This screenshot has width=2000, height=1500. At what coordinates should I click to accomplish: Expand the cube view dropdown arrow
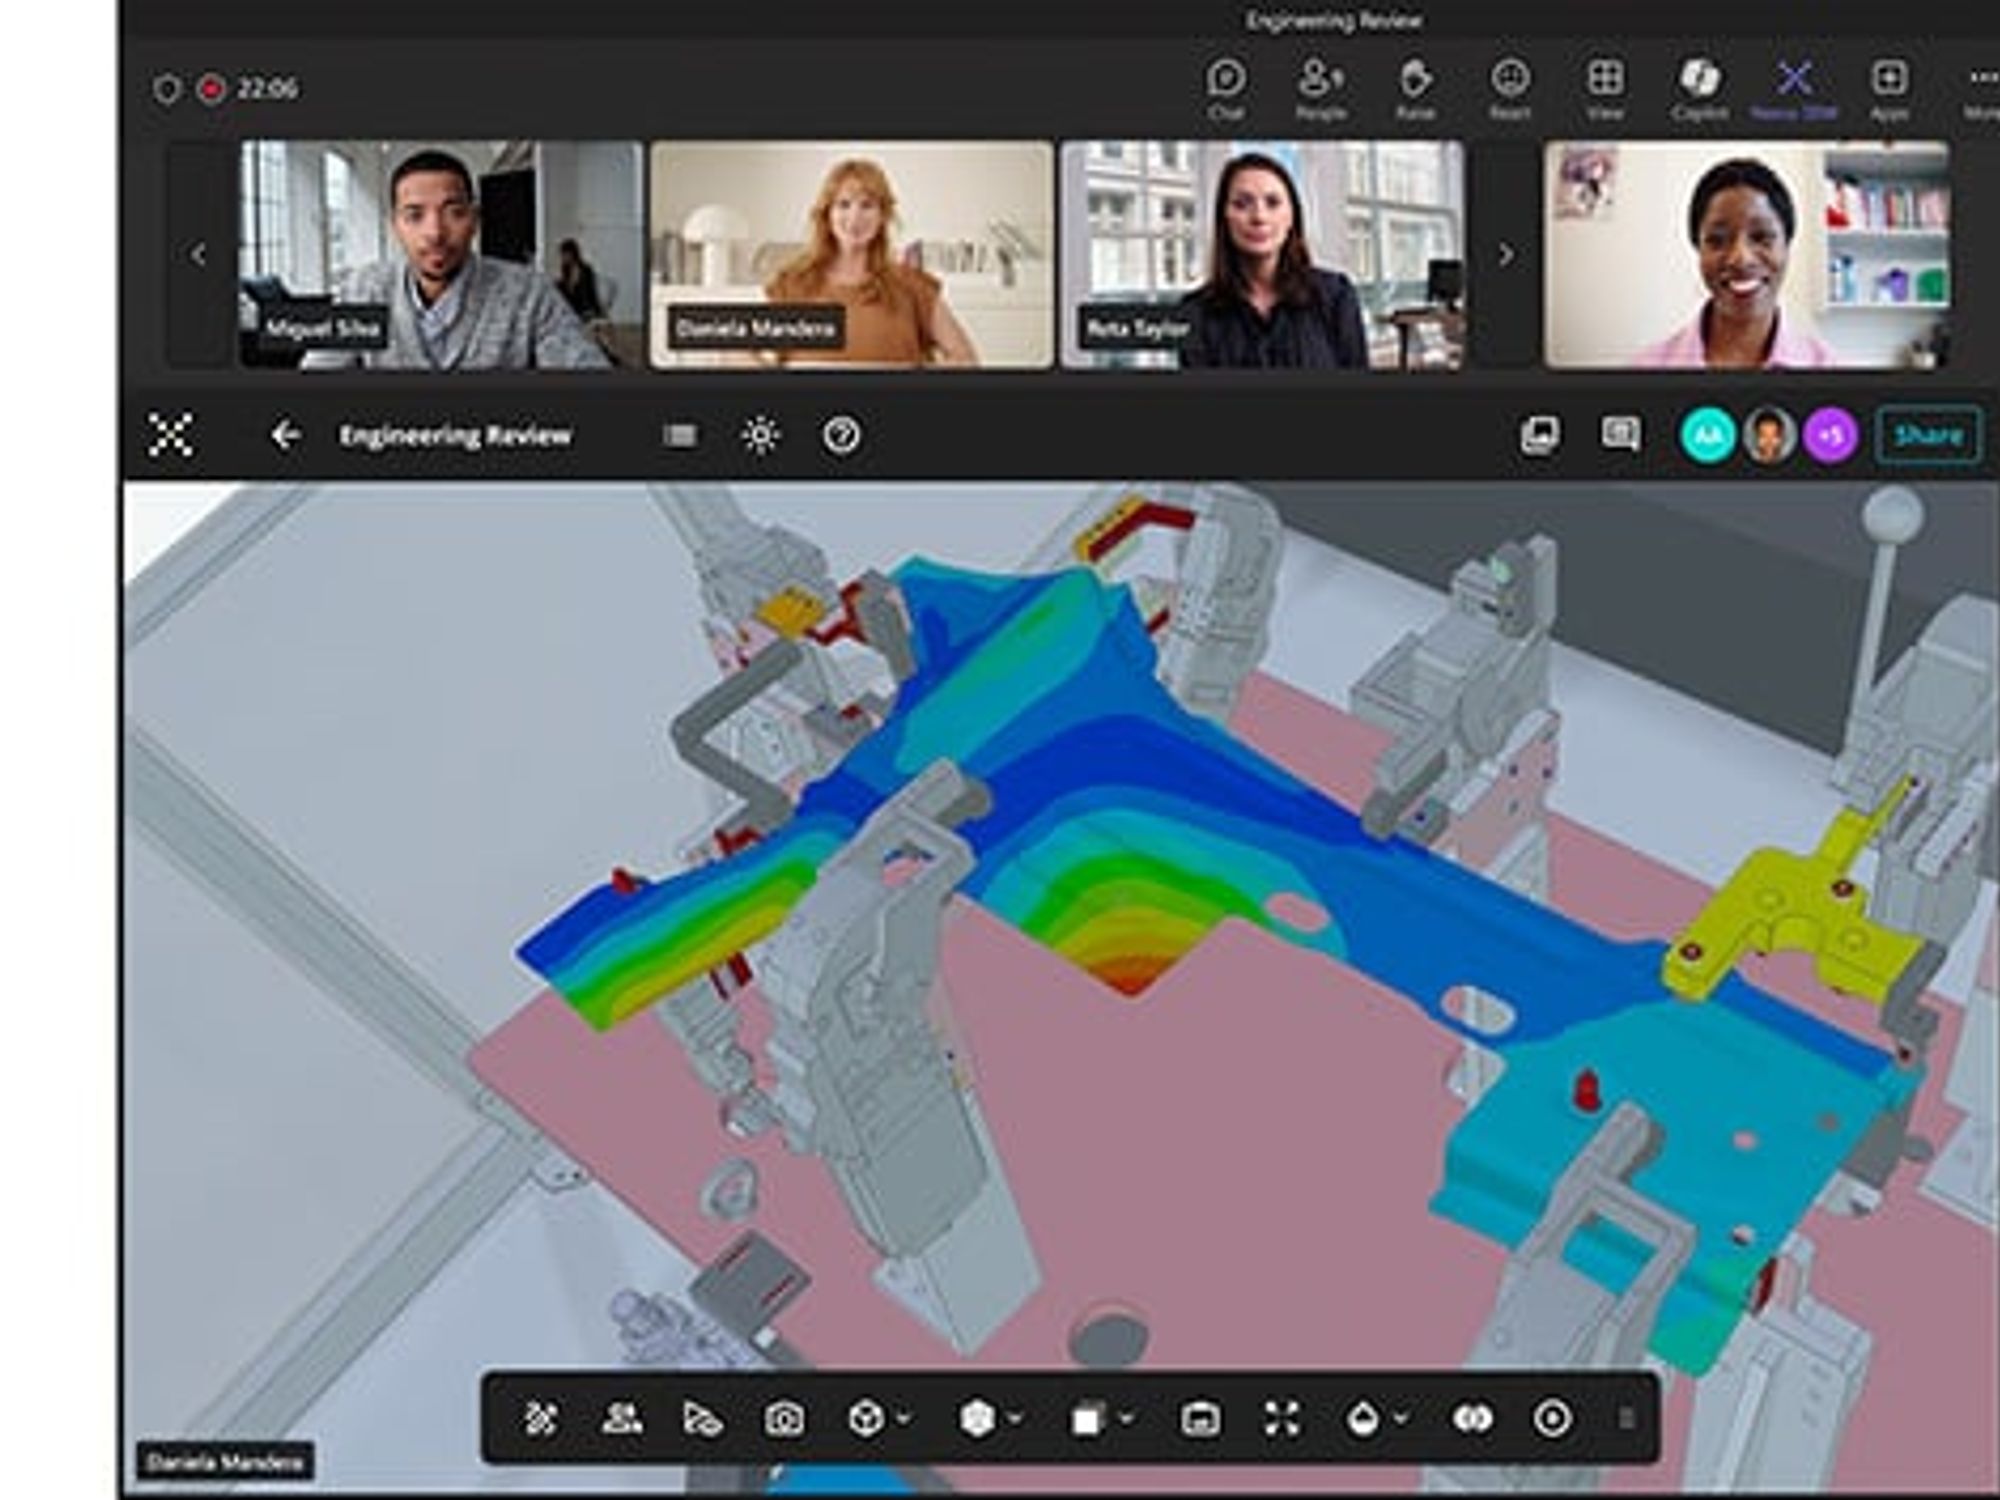904,1418
